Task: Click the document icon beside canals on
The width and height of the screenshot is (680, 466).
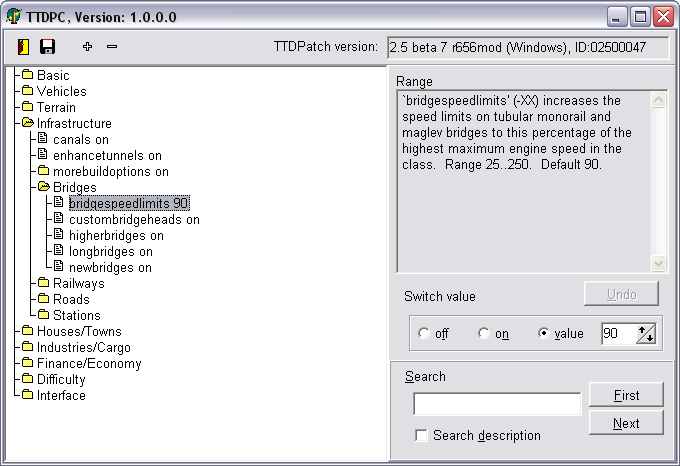Action: point(42,138)
